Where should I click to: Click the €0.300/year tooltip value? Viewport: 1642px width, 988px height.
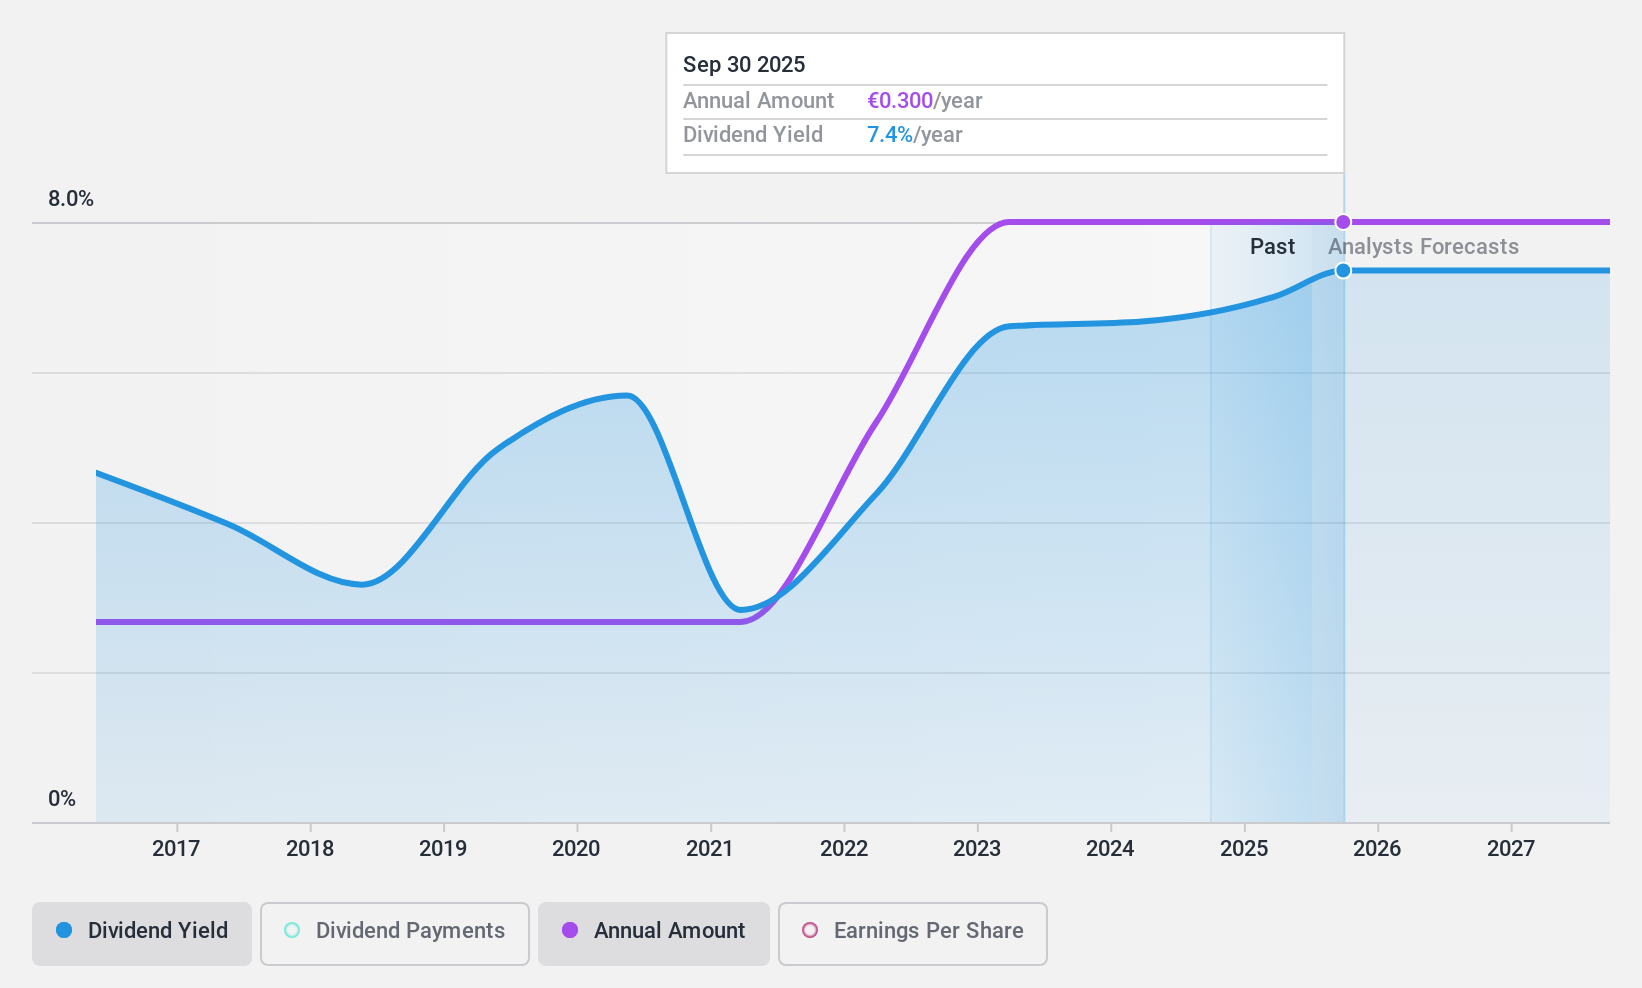925,101
